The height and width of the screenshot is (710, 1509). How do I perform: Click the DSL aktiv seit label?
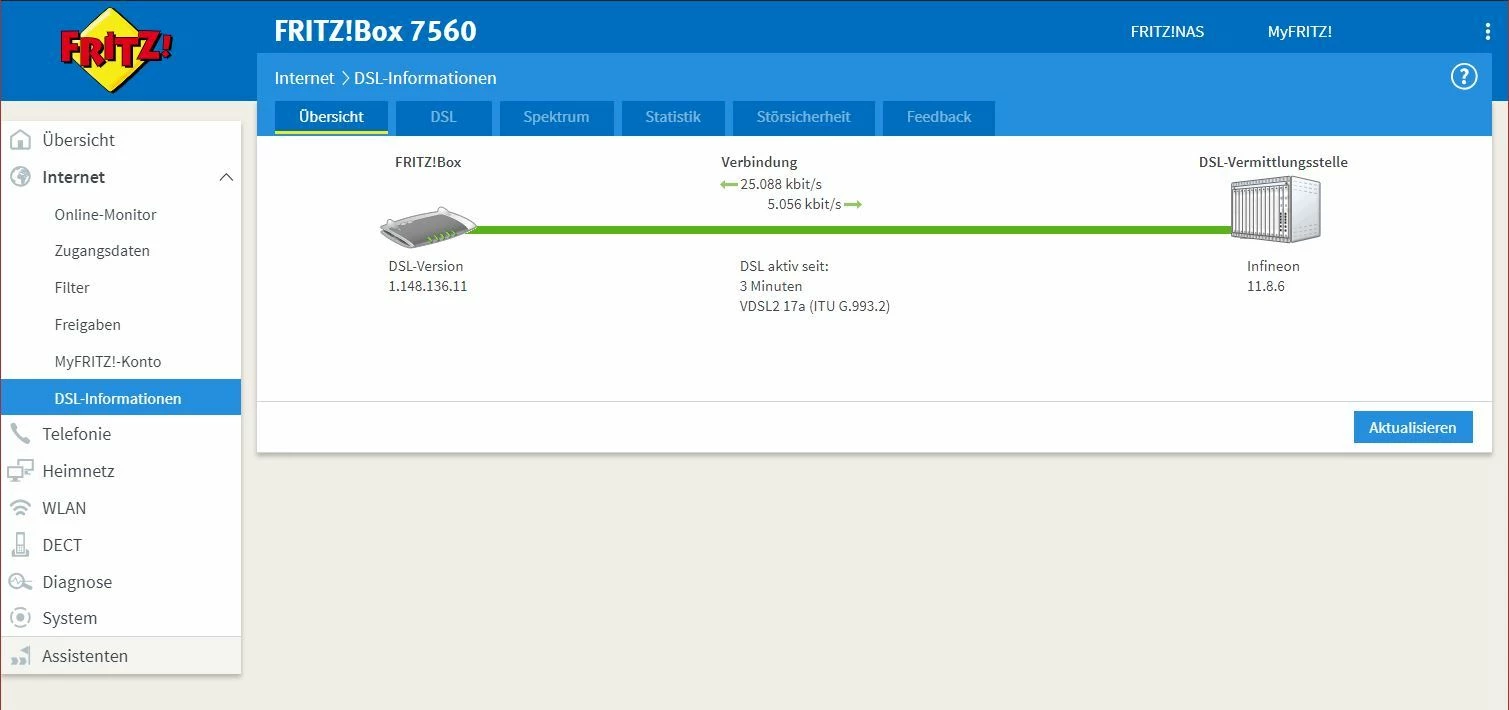pos(784,267)
